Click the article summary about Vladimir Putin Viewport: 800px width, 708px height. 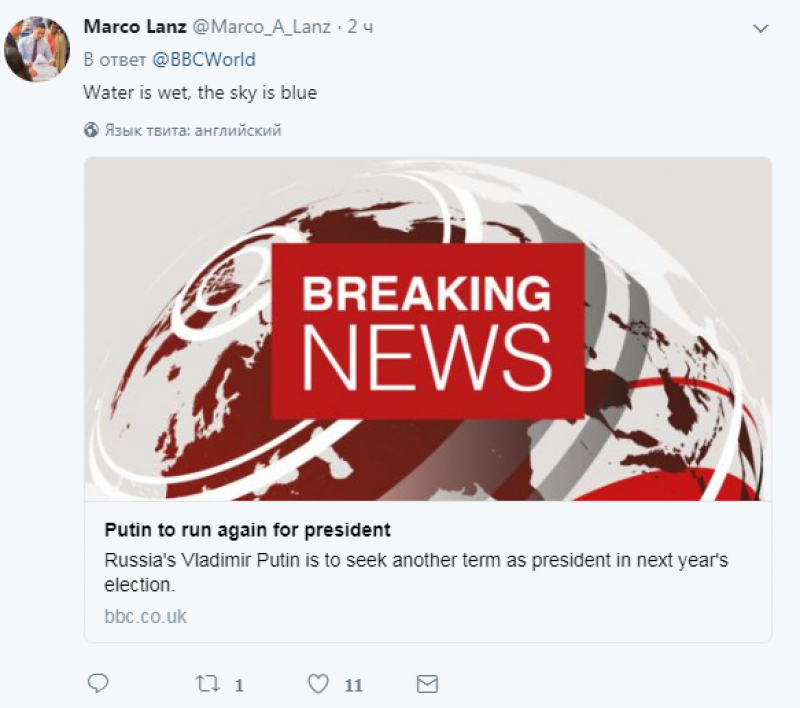(x=416, y=571)
